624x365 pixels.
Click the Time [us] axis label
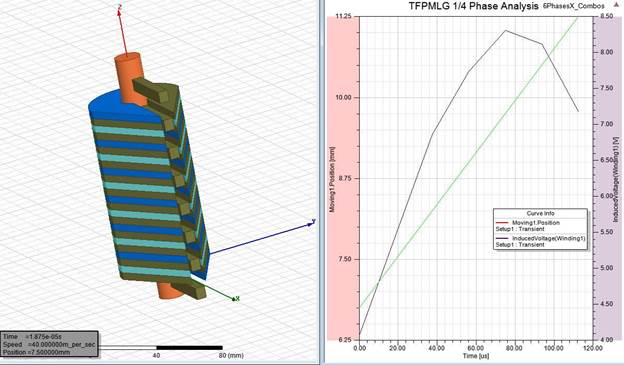click(x=476, y=355)
